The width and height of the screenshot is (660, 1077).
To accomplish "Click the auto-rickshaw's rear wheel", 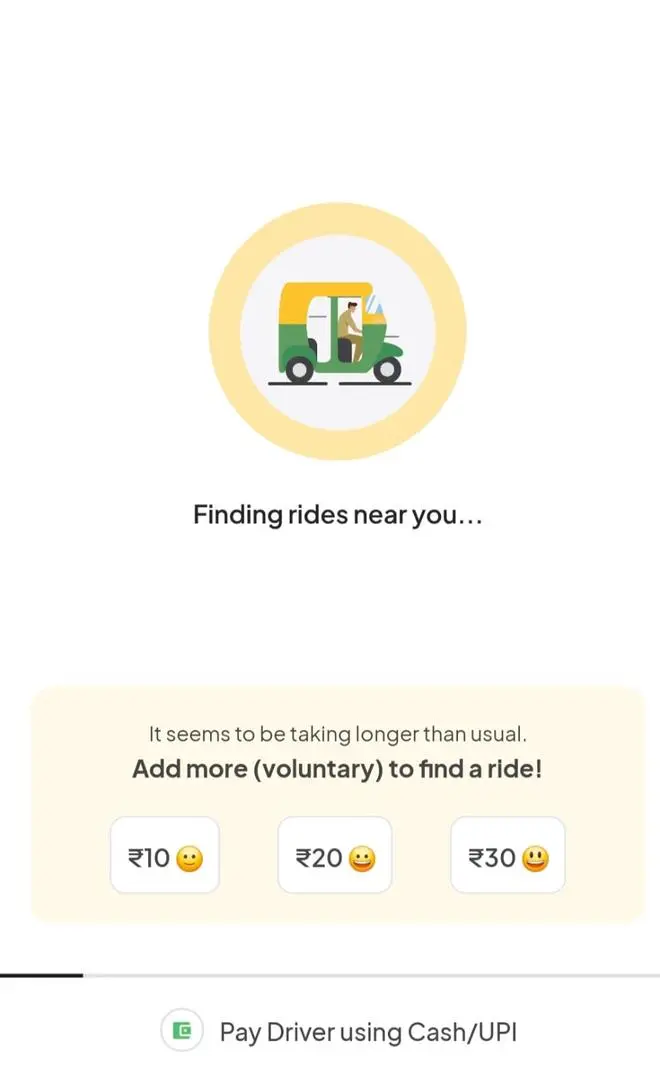I will (x=299, y=370).
